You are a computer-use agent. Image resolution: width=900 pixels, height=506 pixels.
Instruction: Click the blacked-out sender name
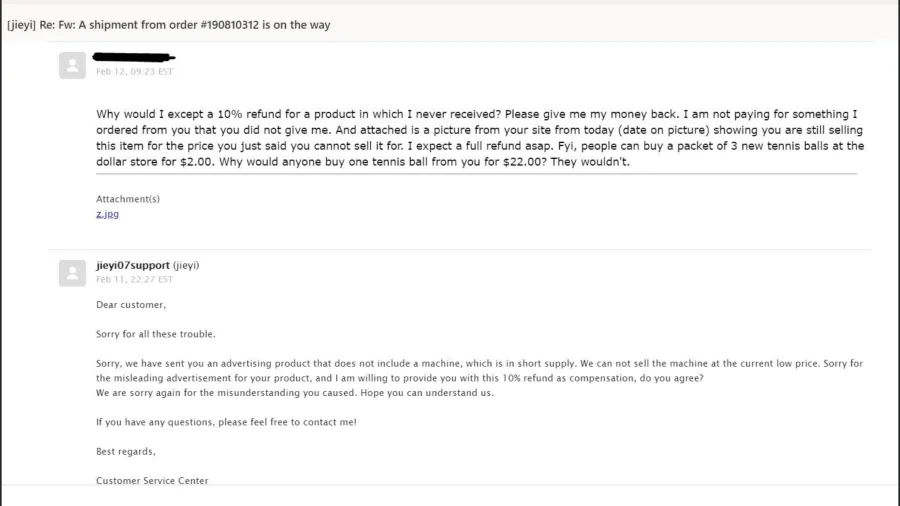pyautogui.click(x=134, y=57)
